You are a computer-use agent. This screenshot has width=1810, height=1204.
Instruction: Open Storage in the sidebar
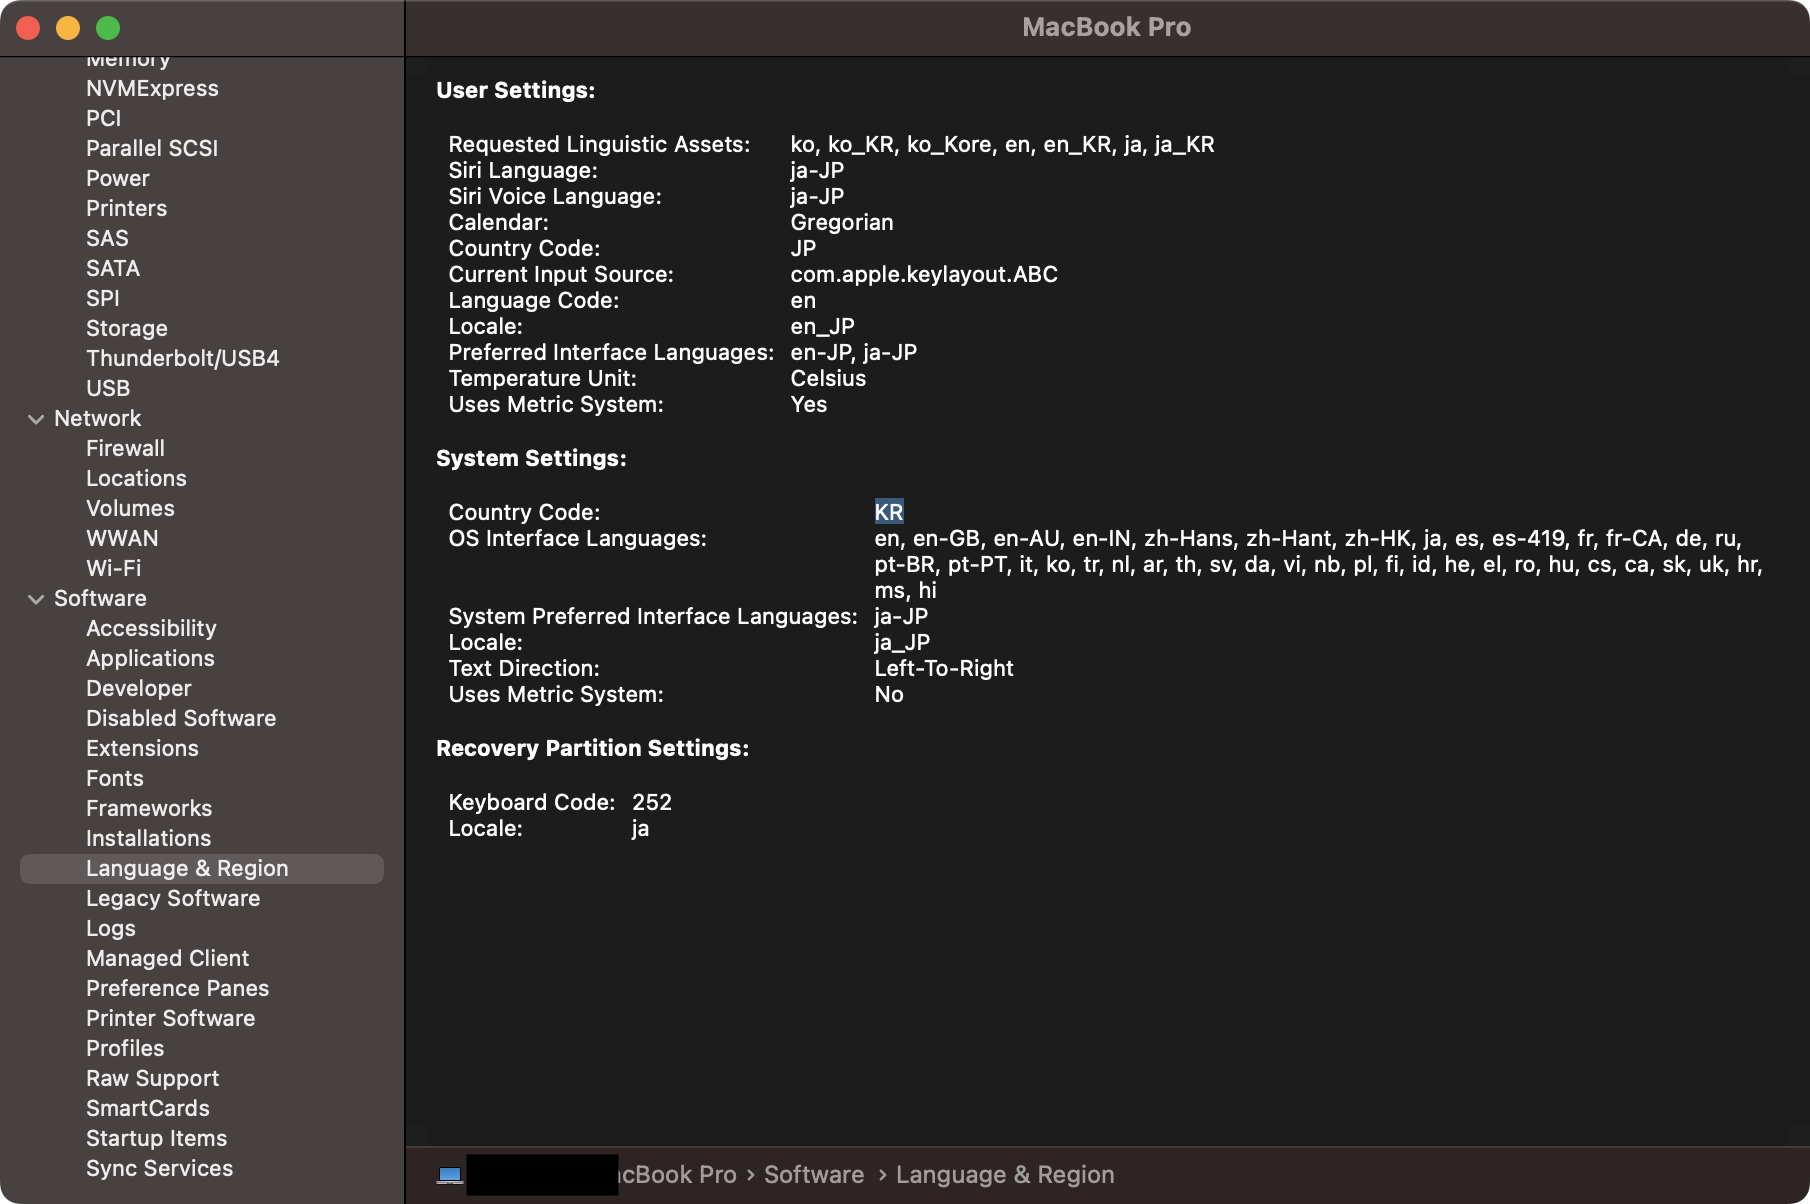(x=127, y=328)
